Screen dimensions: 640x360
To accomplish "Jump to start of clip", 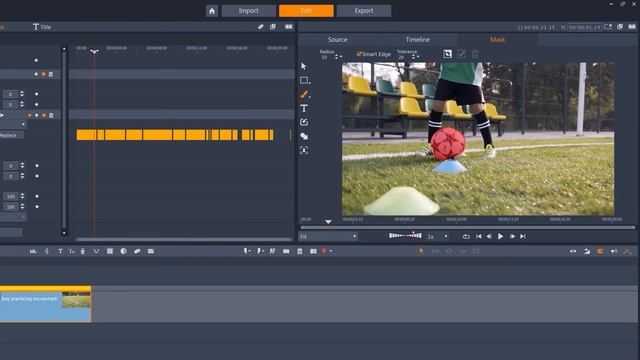I will (478, 236).
